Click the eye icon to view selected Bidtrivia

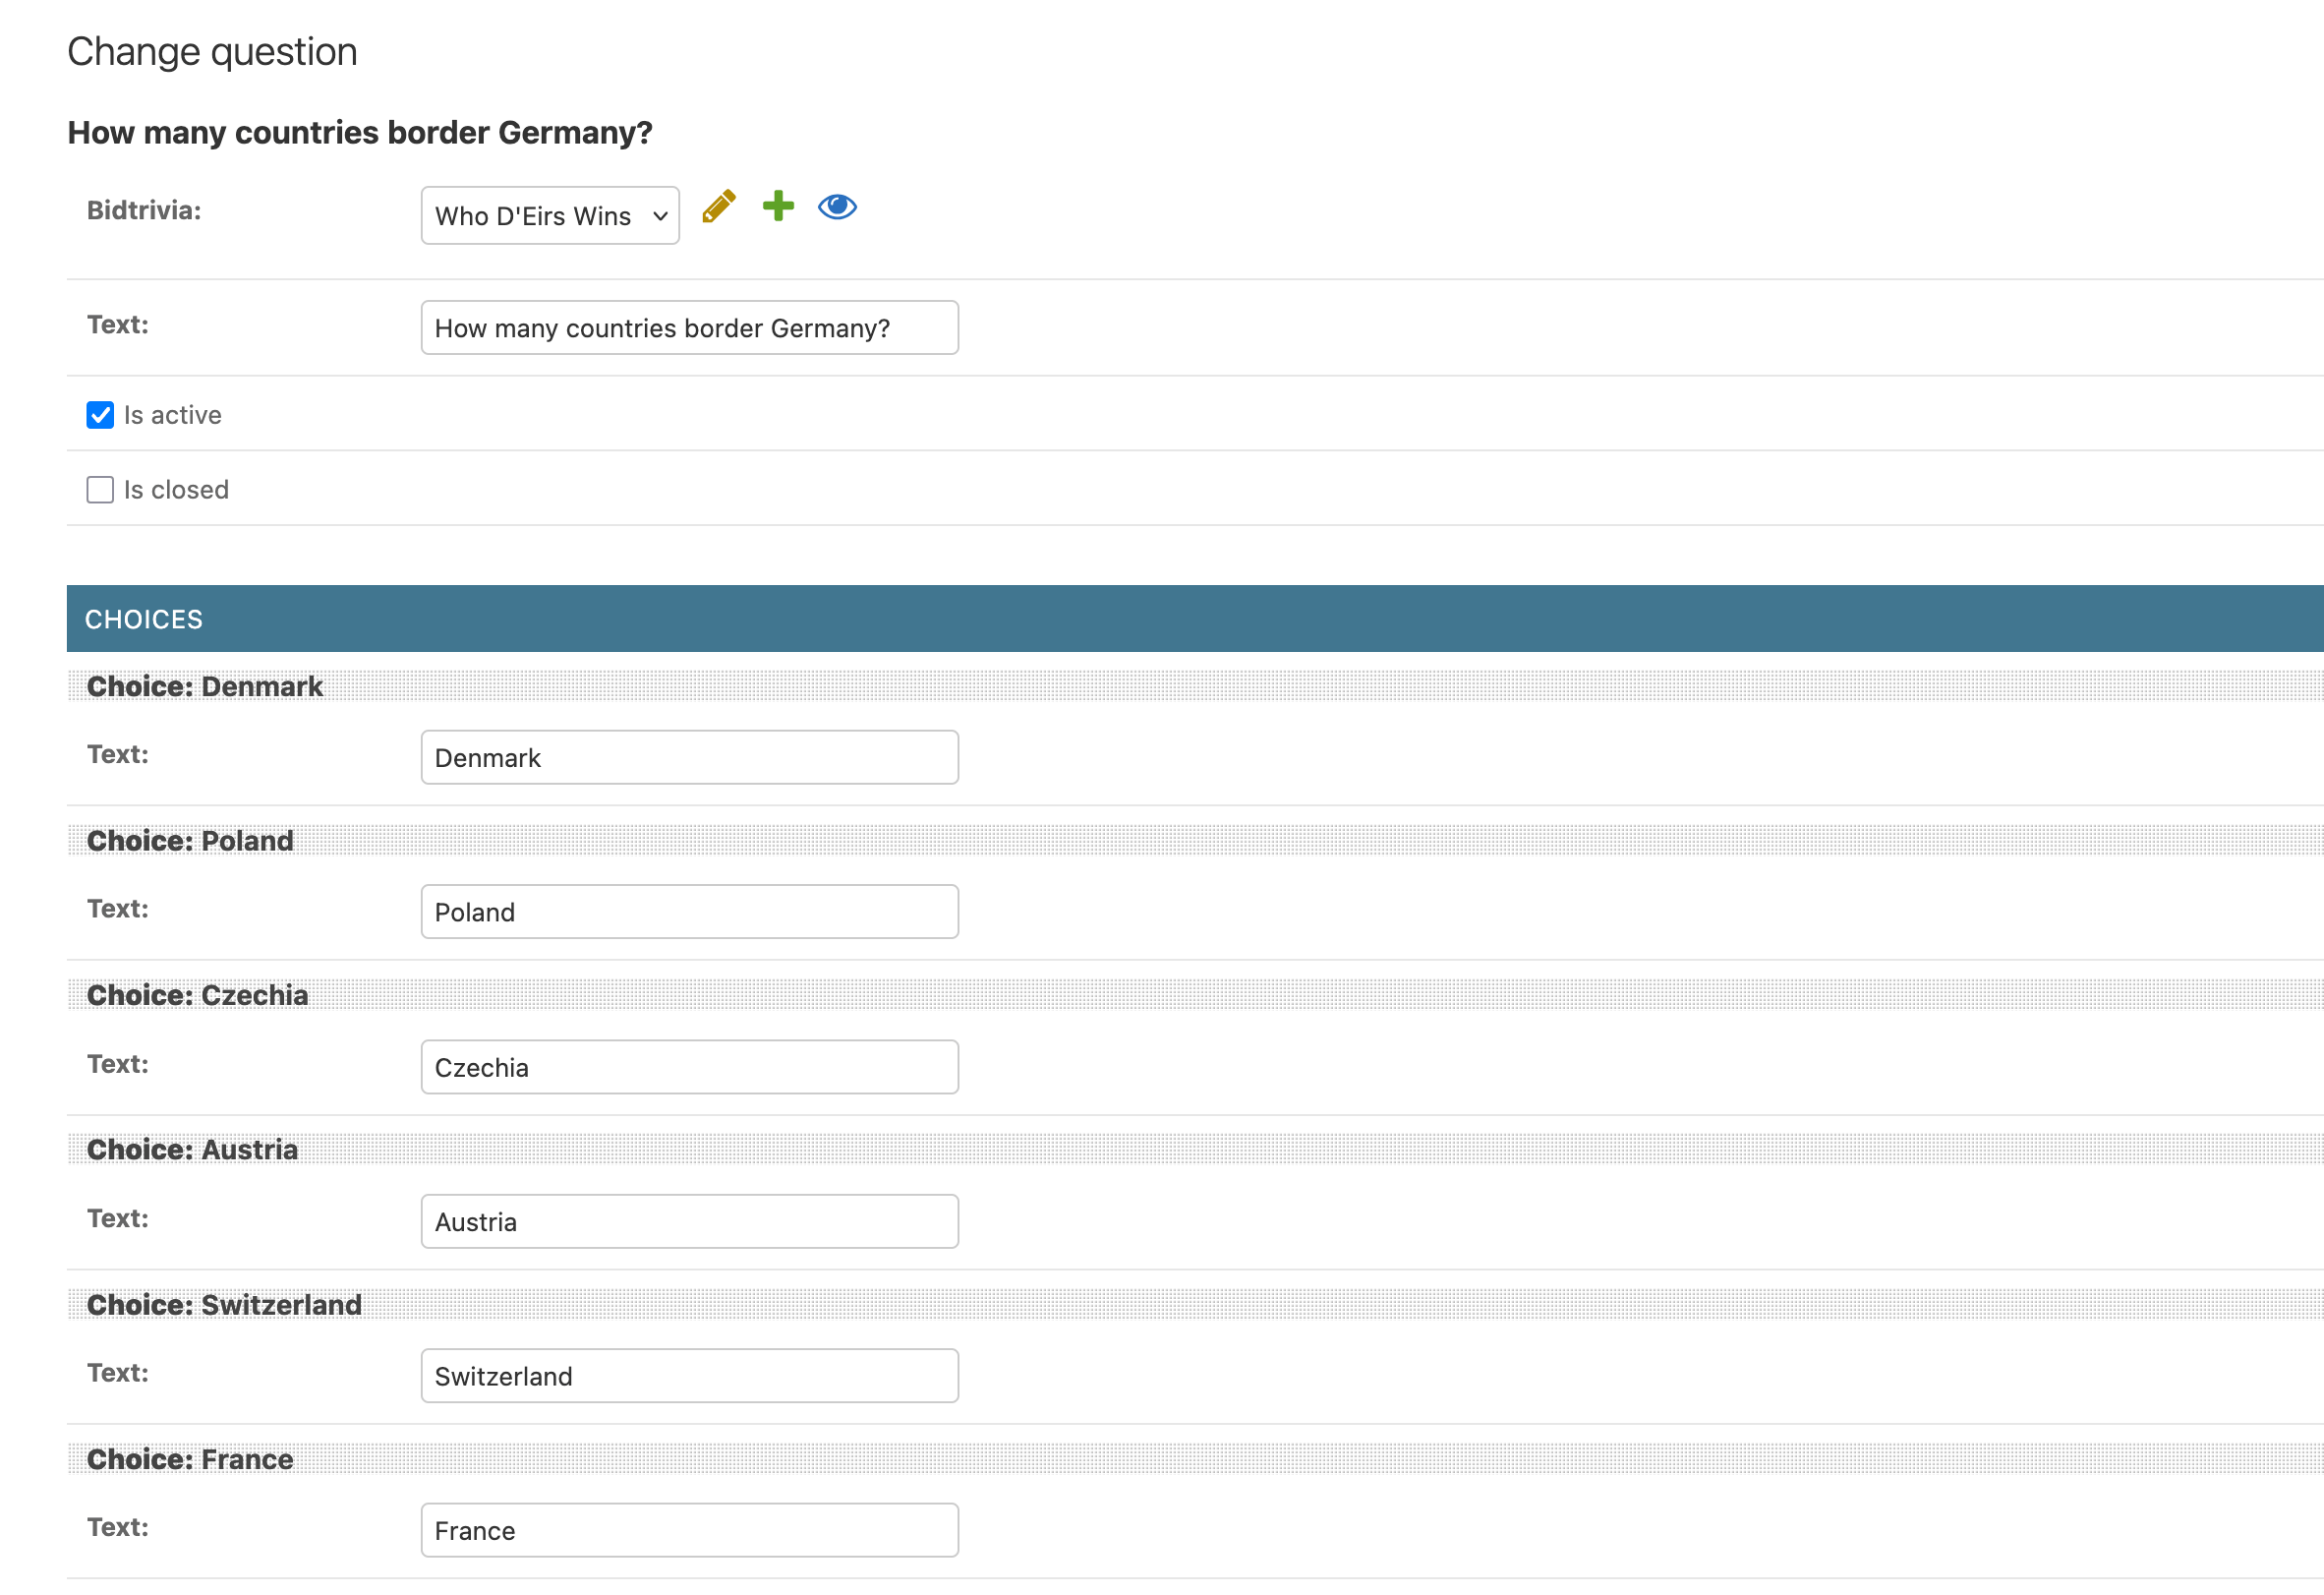[x=837, y=206]
